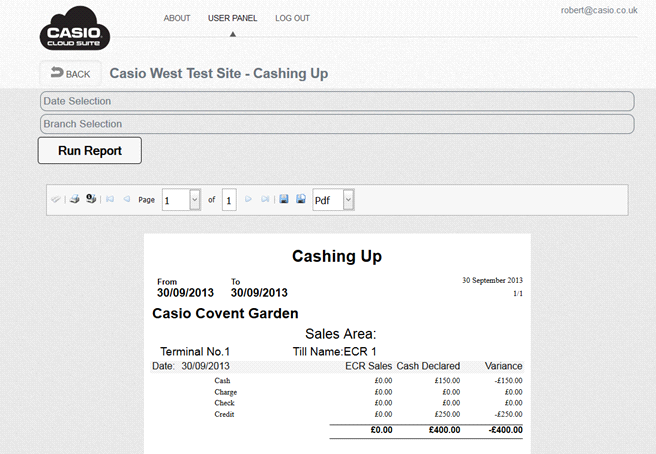Go to next report page

[248, 199]
